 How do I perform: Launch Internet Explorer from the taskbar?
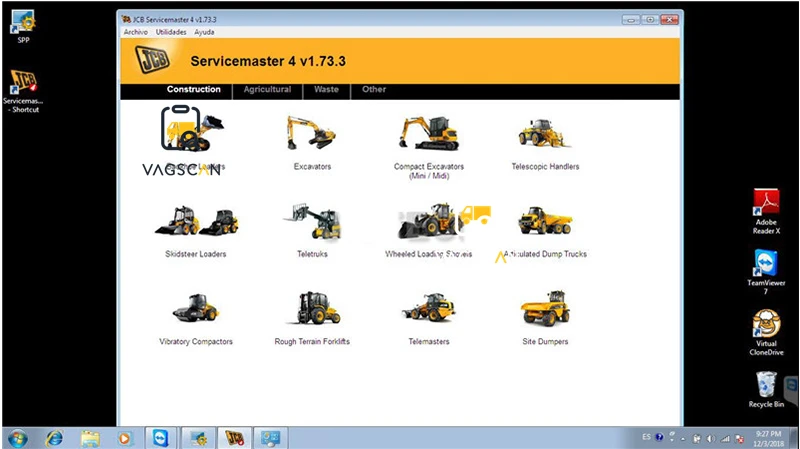point(54,438)
